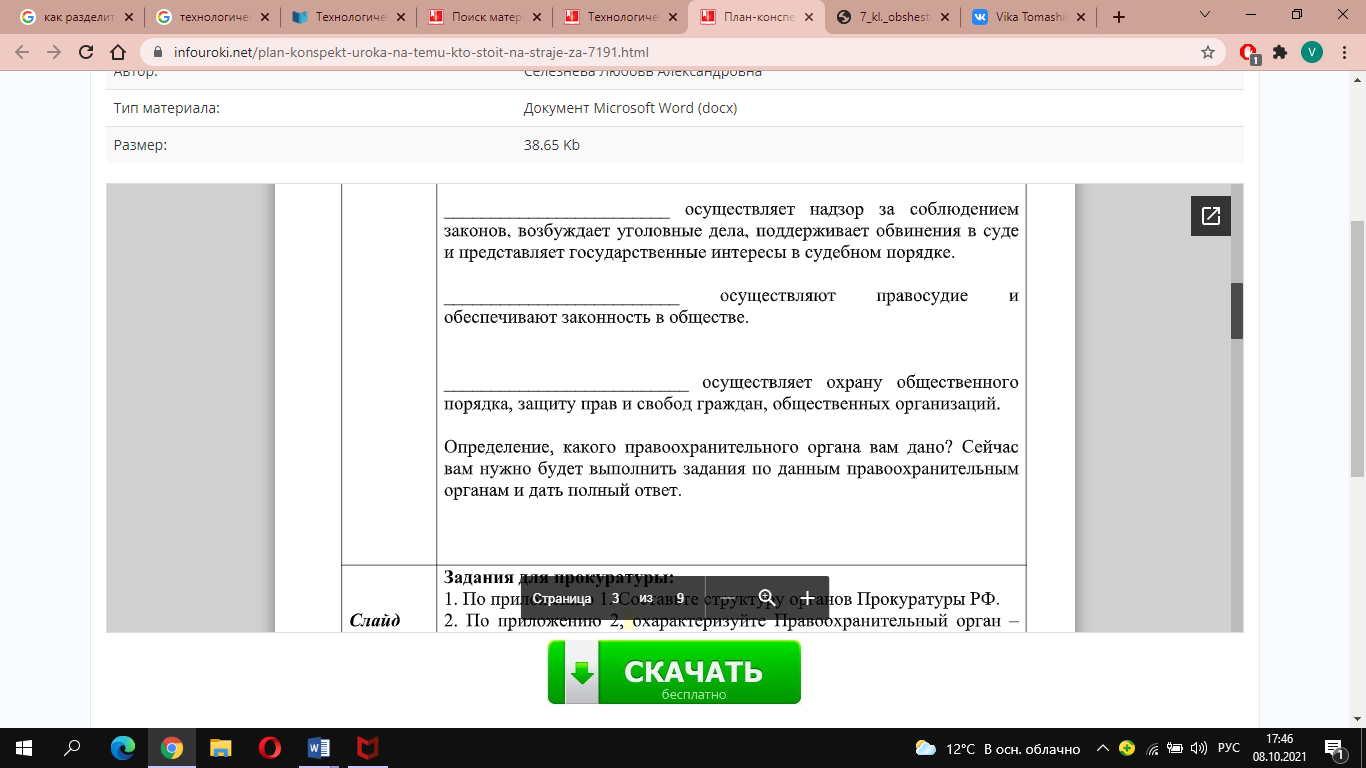The width and height of the screenshot is (1366, 768).
Task: Zoom in with the plus icon
Action: coord(807,598)
